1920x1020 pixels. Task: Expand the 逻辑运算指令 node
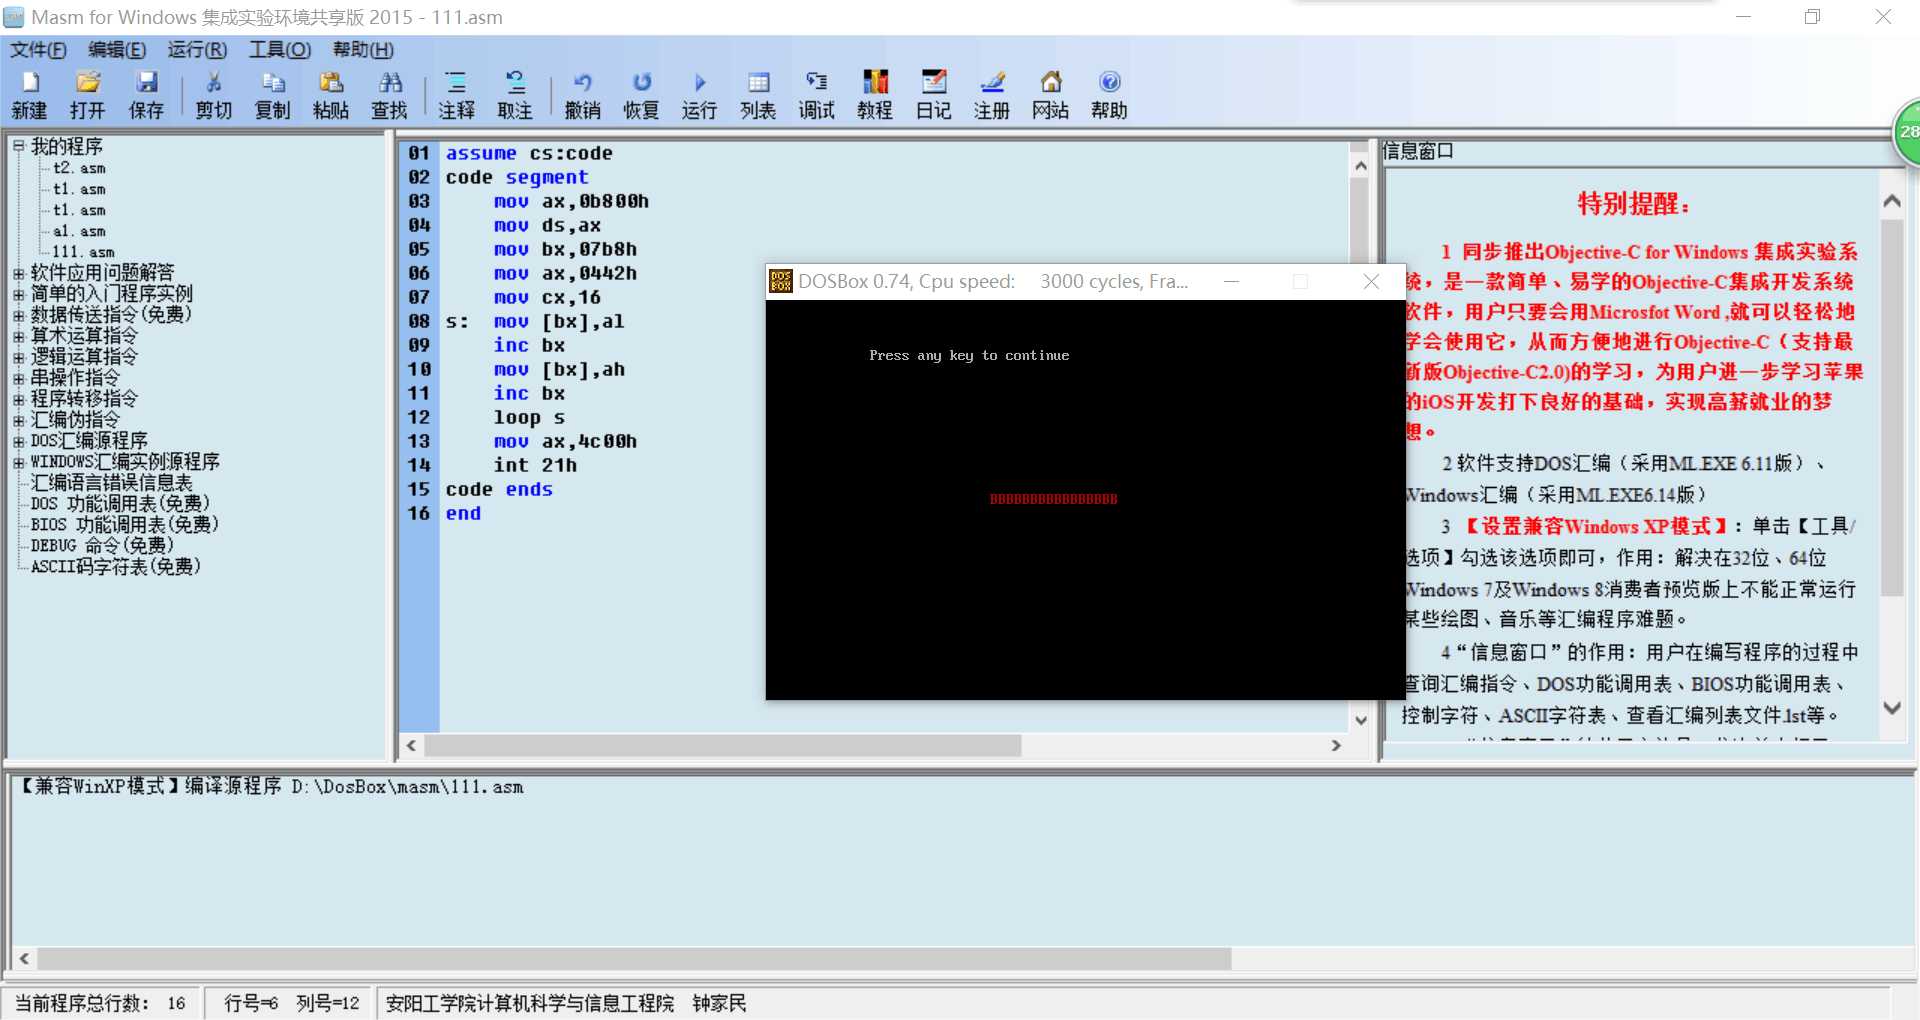(18, 357)
